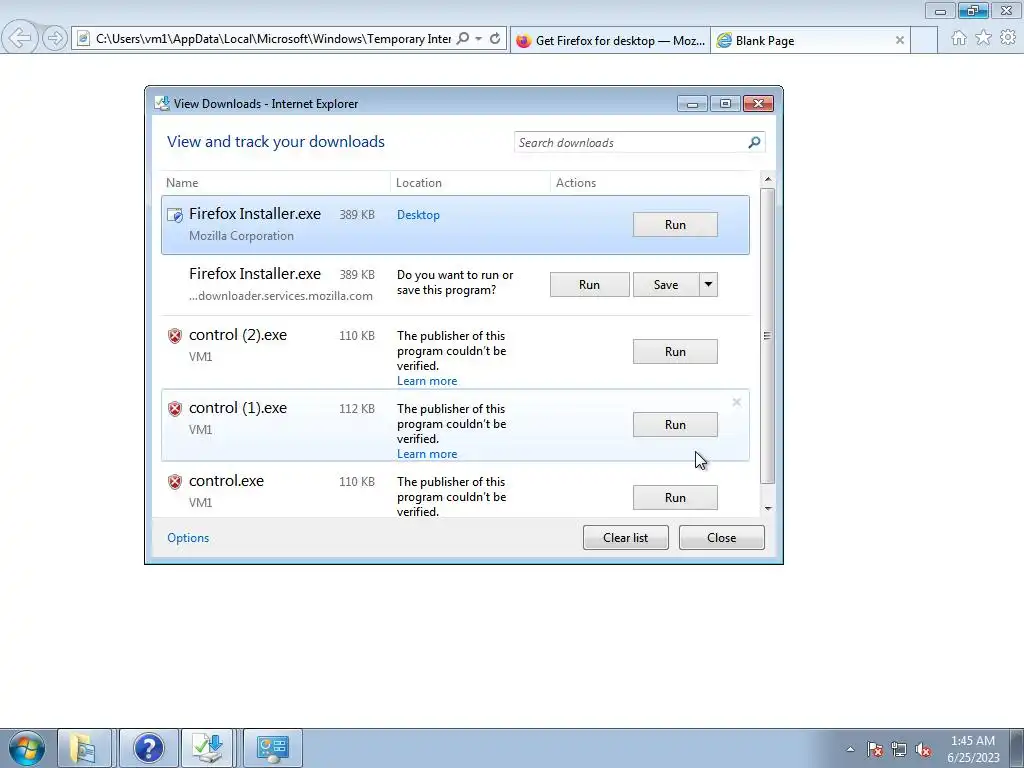This screenshot has height=768, width=1024.
Task: Switch to Get Firefox for desktop tab
Action: pos(611,40)
